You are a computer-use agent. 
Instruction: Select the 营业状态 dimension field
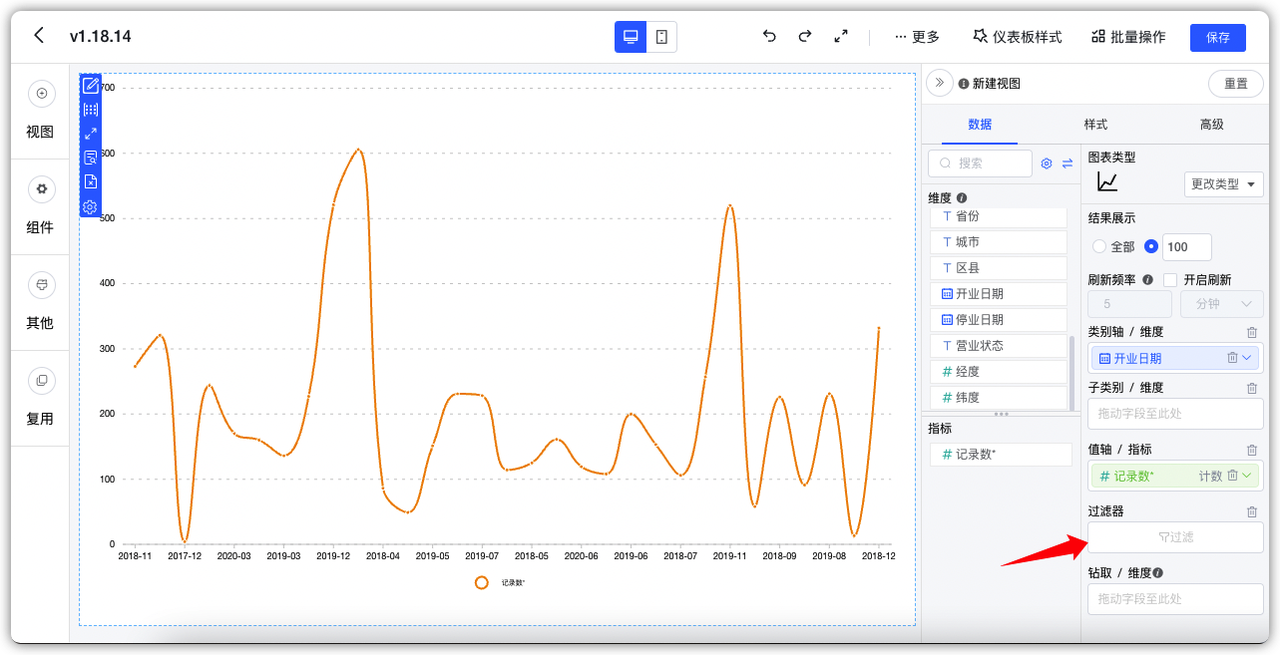coord(999,346)
